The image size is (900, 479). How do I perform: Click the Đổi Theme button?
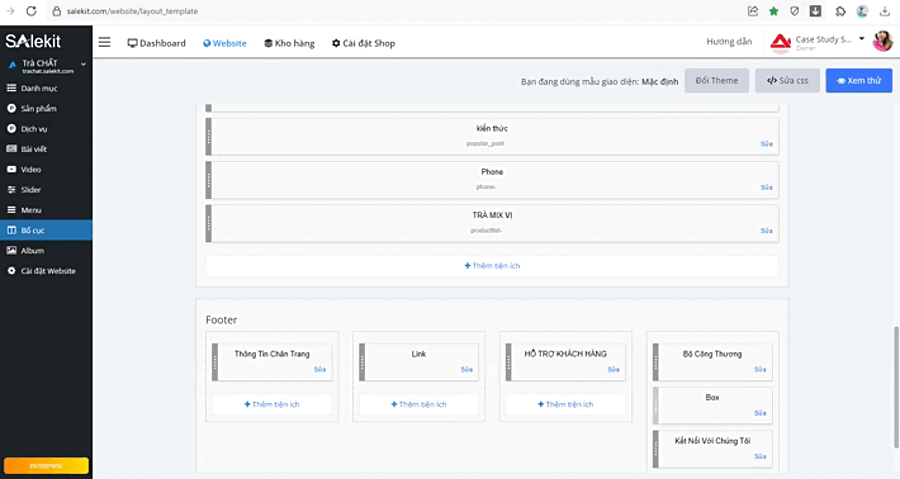click(717, 80)
